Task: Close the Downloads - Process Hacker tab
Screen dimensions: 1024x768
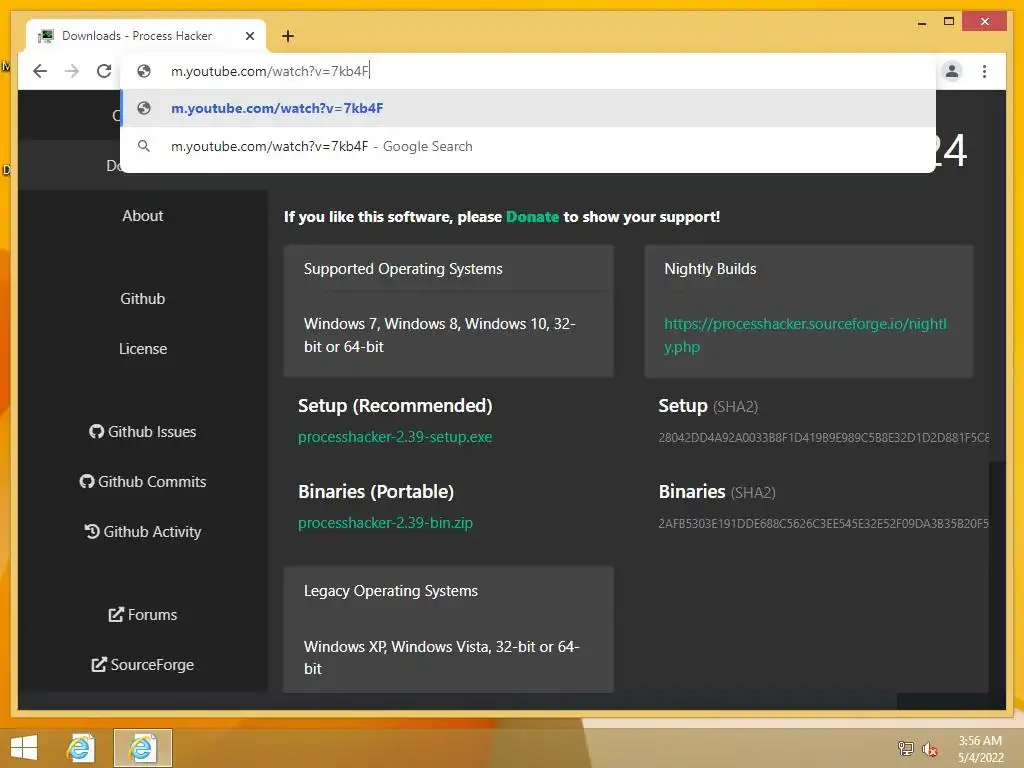Action: click(249, 36)
